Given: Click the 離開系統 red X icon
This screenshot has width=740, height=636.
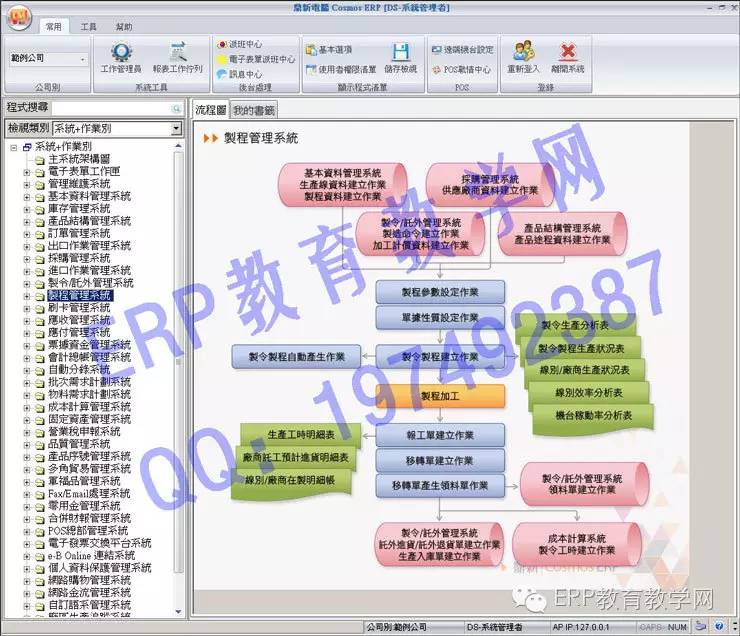Looking at the screenshot, I should [566, 57].
